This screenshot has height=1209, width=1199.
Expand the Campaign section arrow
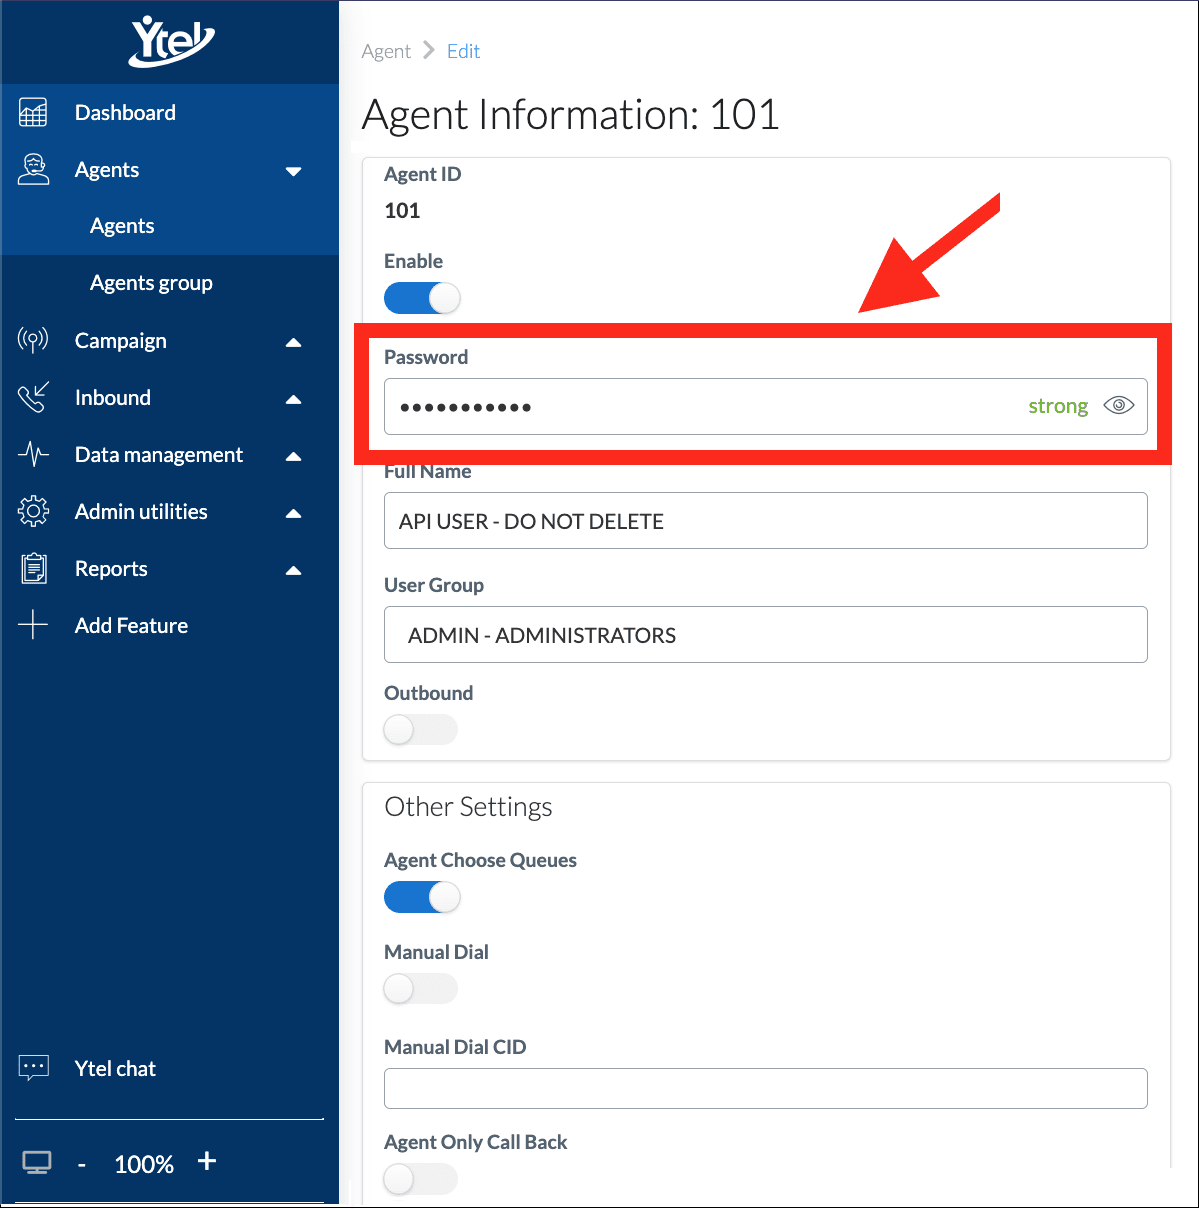pyautogui.click(x=293, y=342)
